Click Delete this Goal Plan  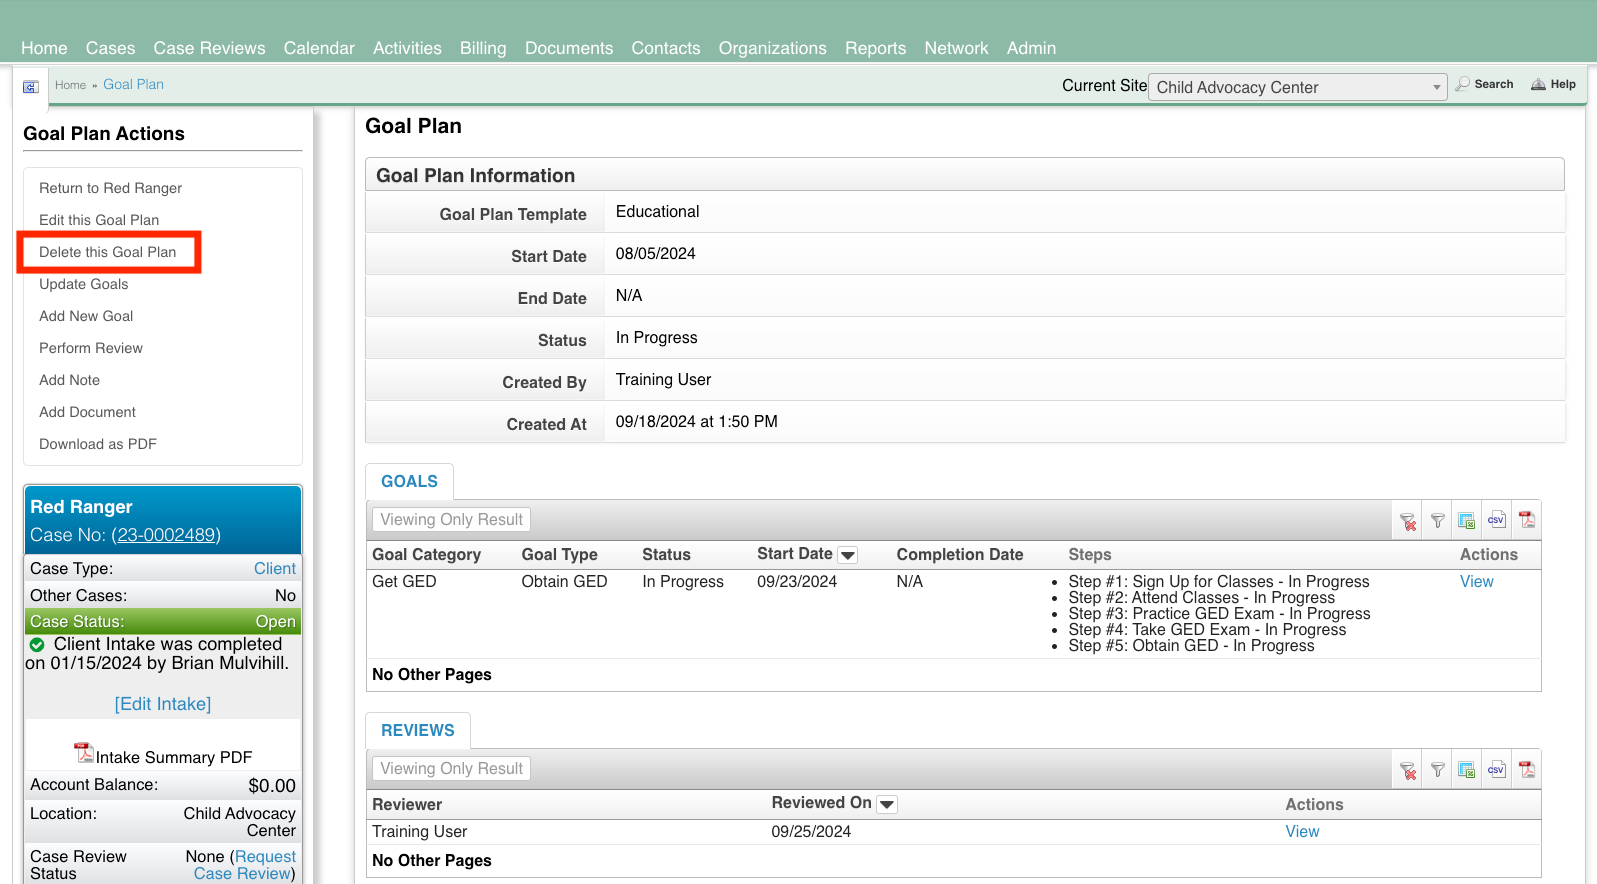click(107, 252)
